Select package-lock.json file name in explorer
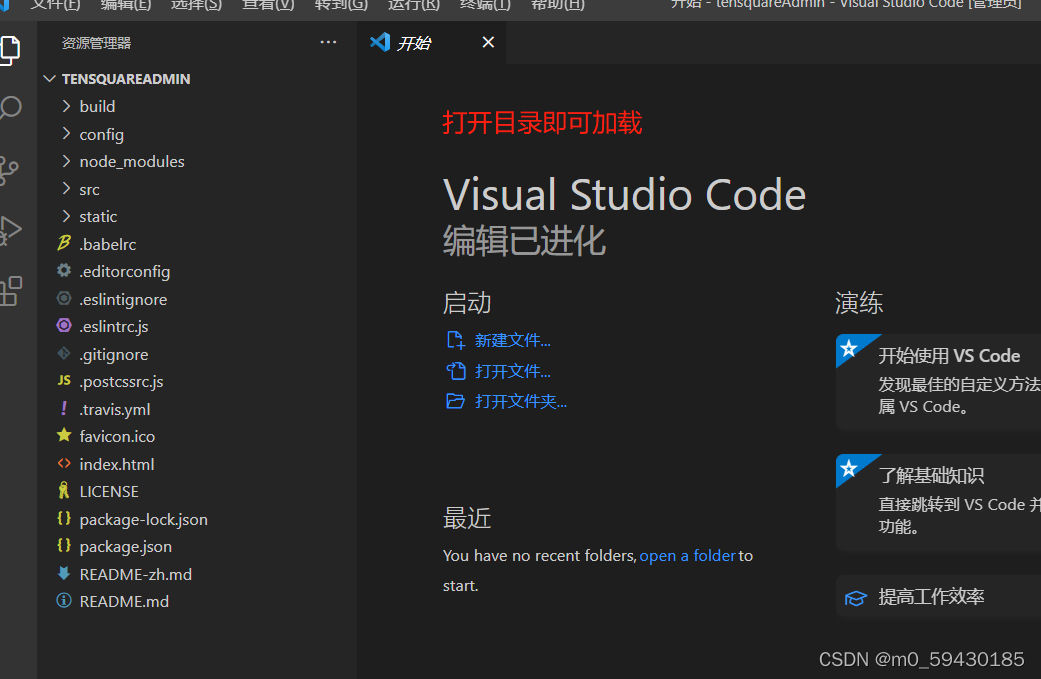Viewport: 1041px width, 679px height. pos(143,519)
